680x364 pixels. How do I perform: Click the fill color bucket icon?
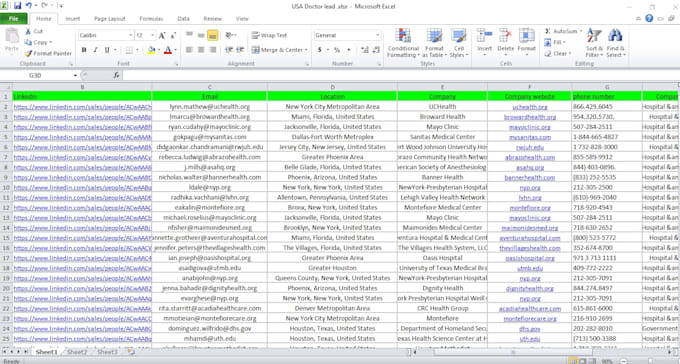click(151, 50)
